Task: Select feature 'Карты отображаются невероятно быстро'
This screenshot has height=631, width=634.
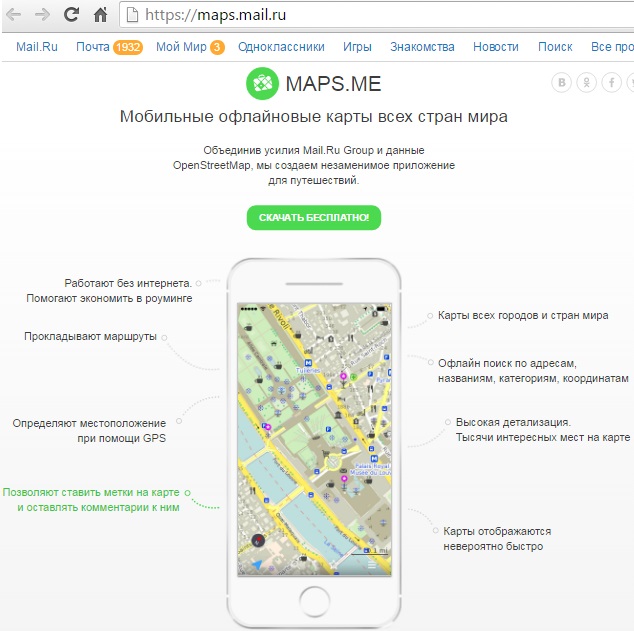Action: [497, 538]
